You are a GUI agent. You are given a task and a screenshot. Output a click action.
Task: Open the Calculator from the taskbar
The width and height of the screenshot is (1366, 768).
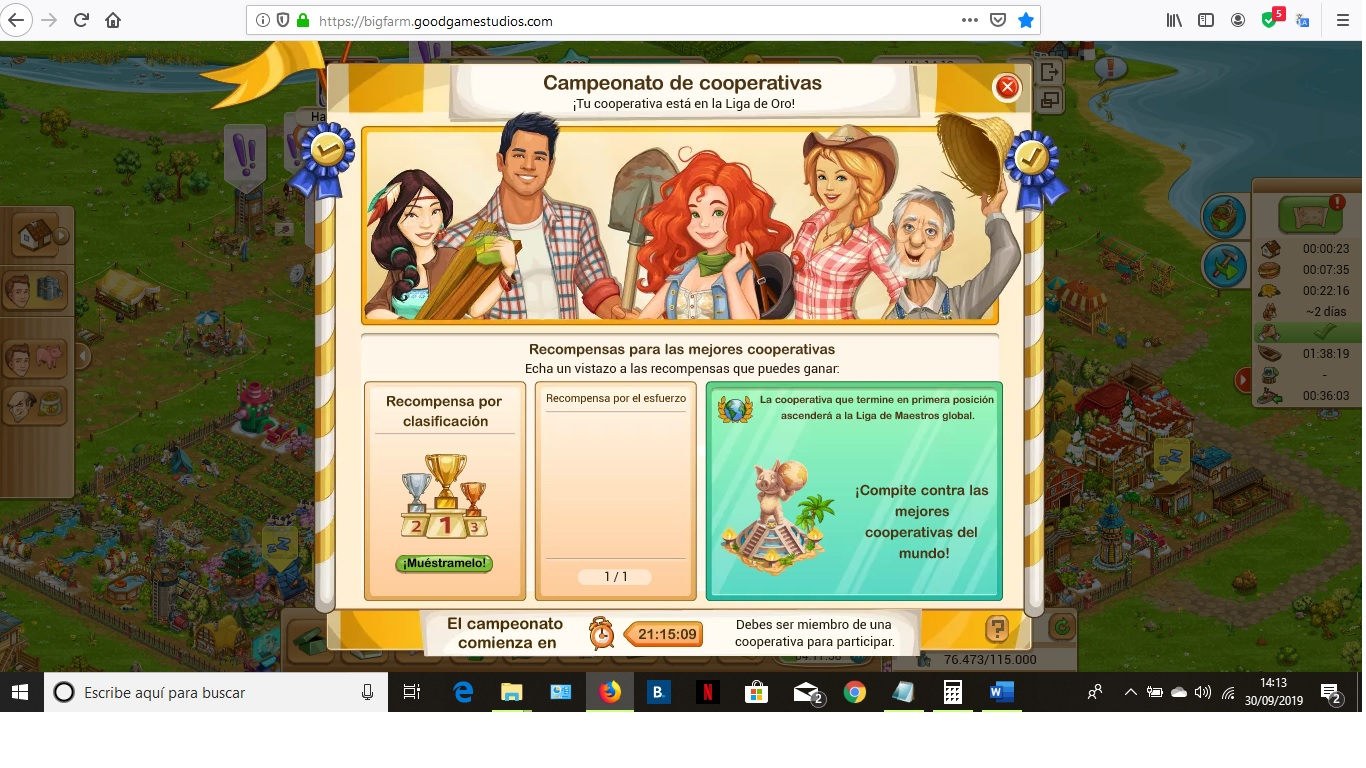[952, 692]
